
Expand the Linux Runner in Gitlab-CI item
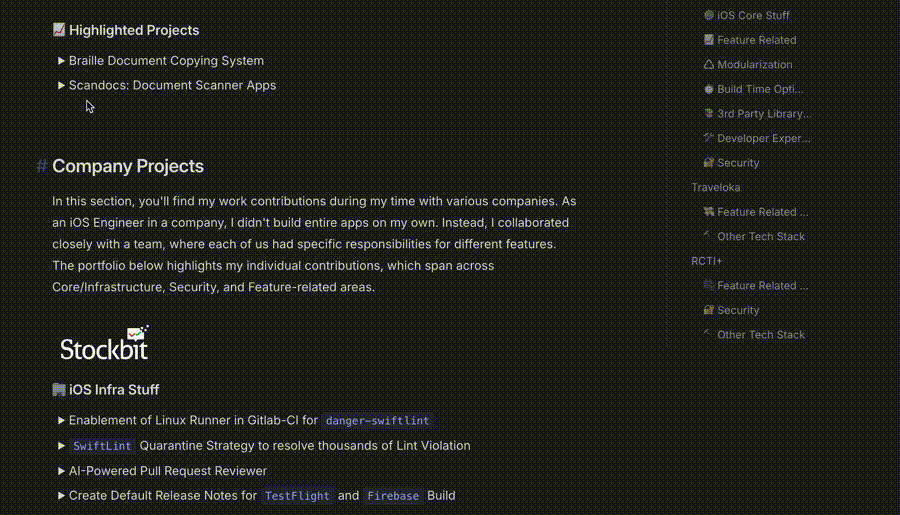(x=62, y=421)
